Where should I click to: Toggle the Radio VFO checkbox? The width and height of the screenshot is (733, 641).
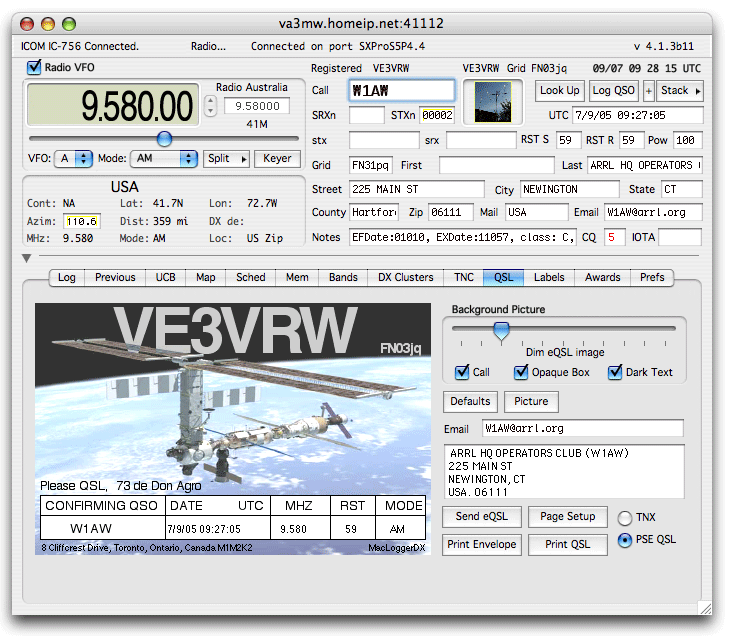click(35, 67)
